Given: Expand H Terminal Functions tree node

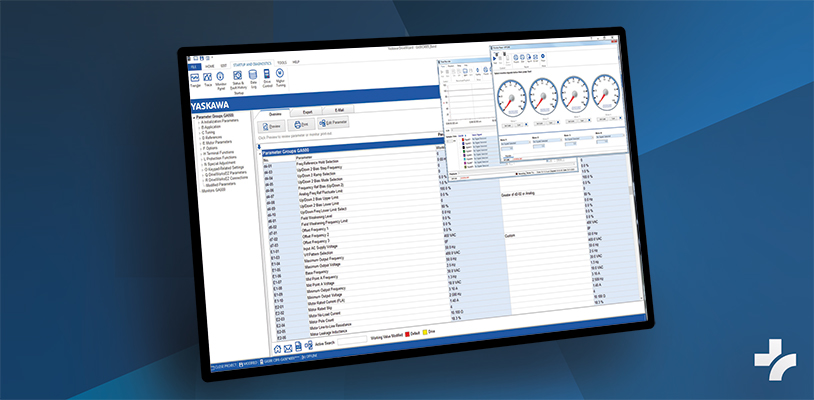Looking at the screenshot, I should click(200, 154).
